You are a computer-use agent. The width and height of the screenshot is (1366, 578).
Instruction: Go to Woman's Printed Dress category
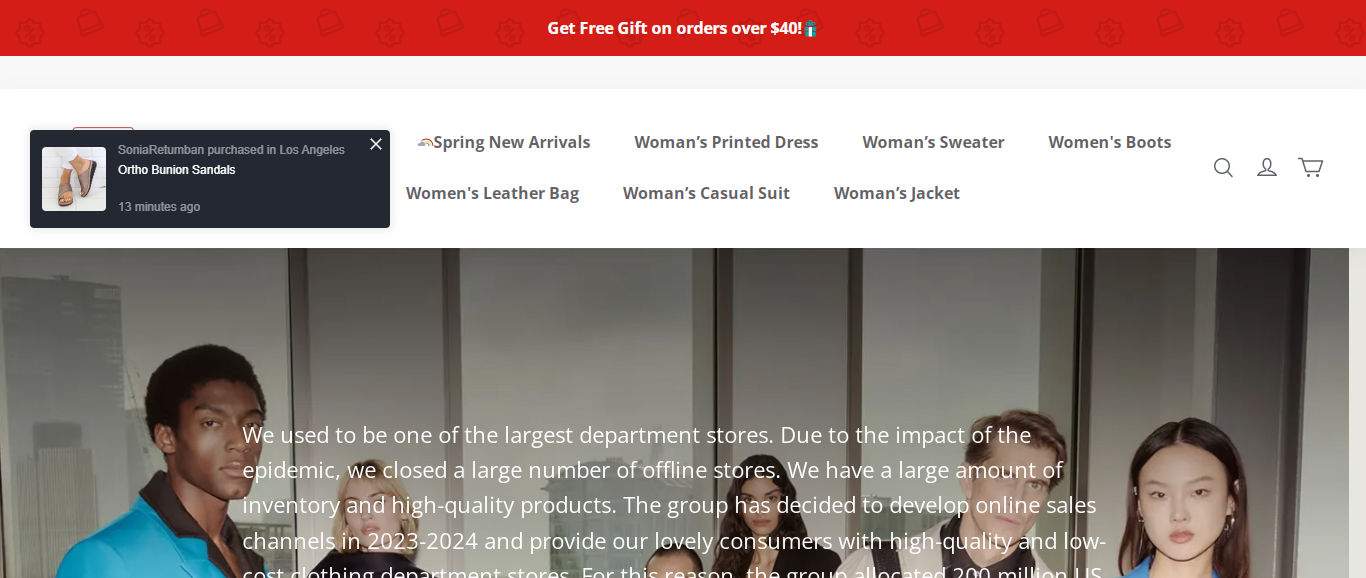(726, 142)
